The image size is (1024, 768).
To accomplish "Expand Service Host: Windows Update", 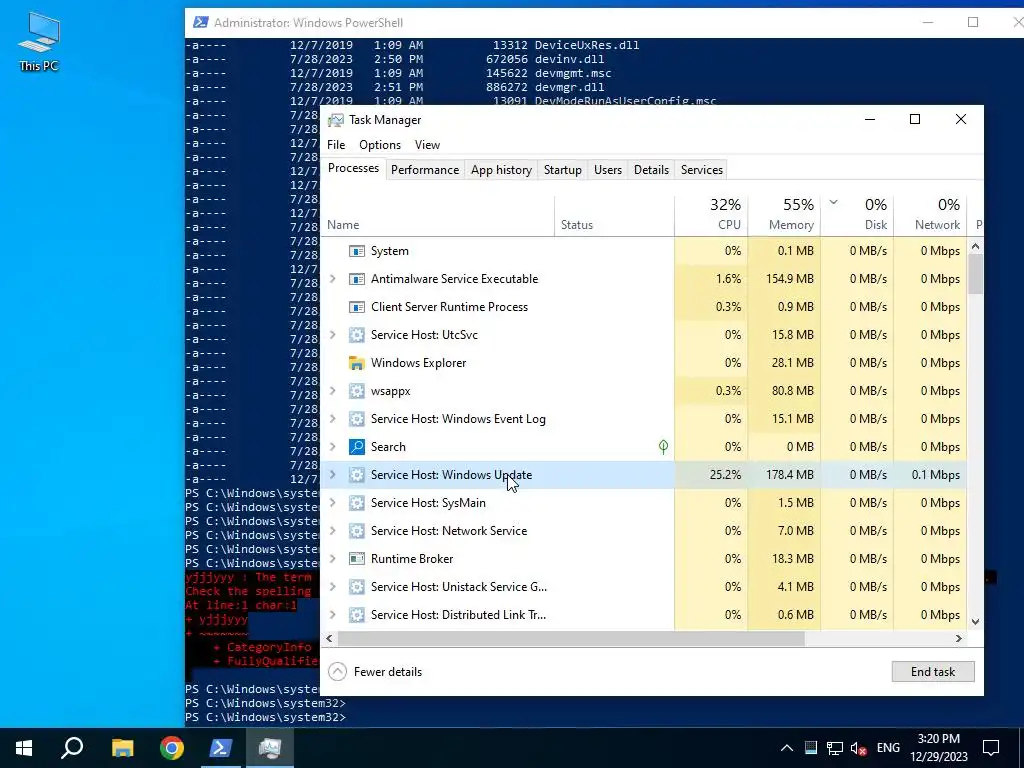I will click(332, 475).
